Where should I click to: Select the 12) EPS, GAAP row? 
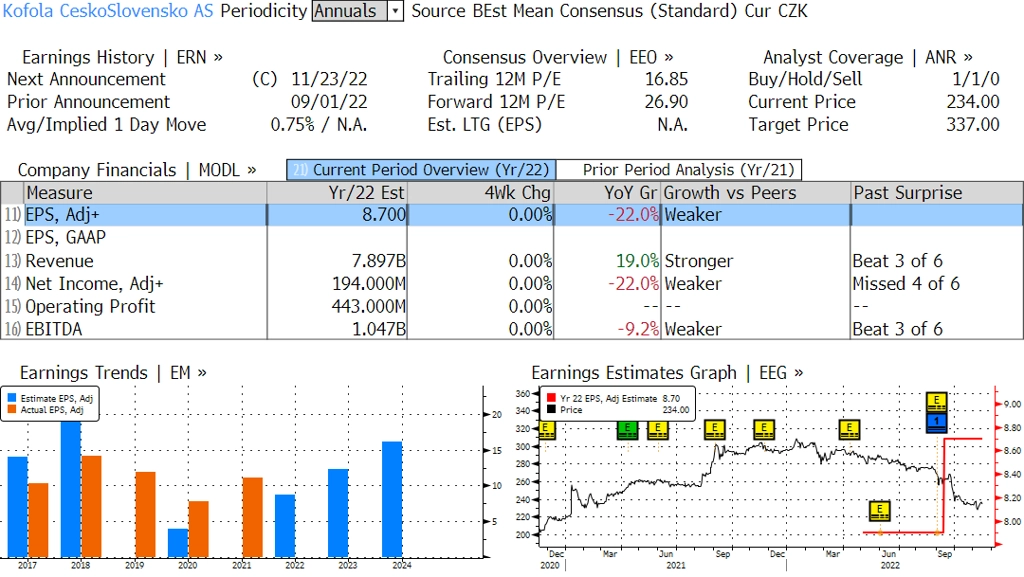coord(512,238)
